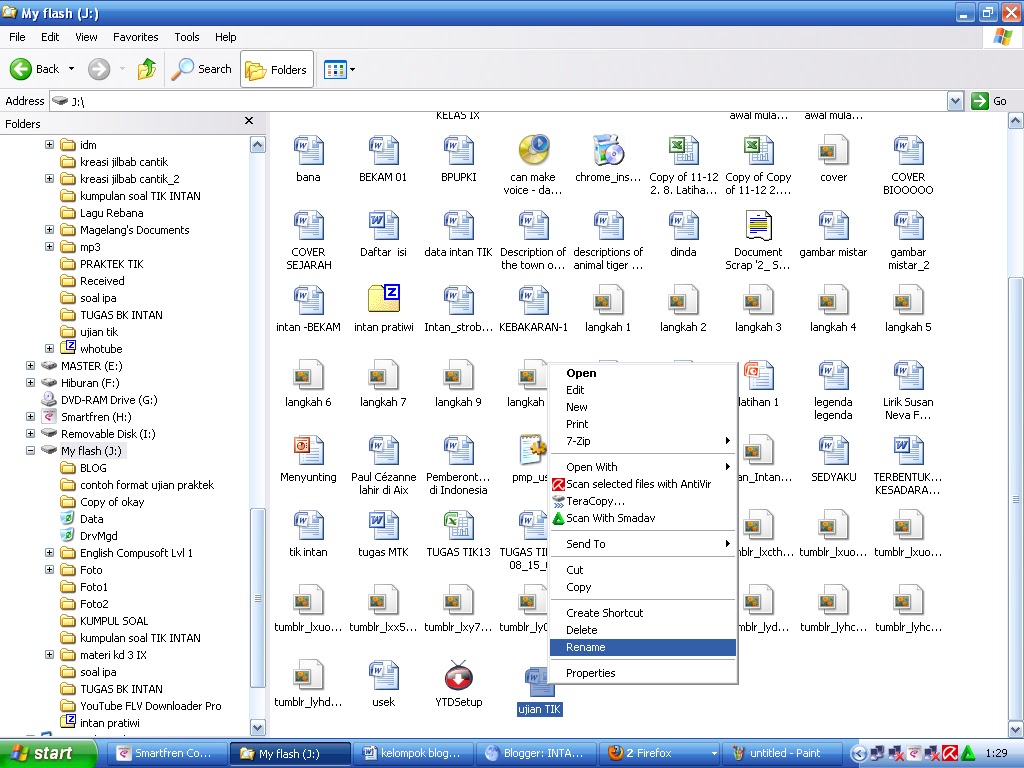Choose Scan With Smadav menu entry
The width and height of the screenshot is (1024, 768).
(643, 518)
